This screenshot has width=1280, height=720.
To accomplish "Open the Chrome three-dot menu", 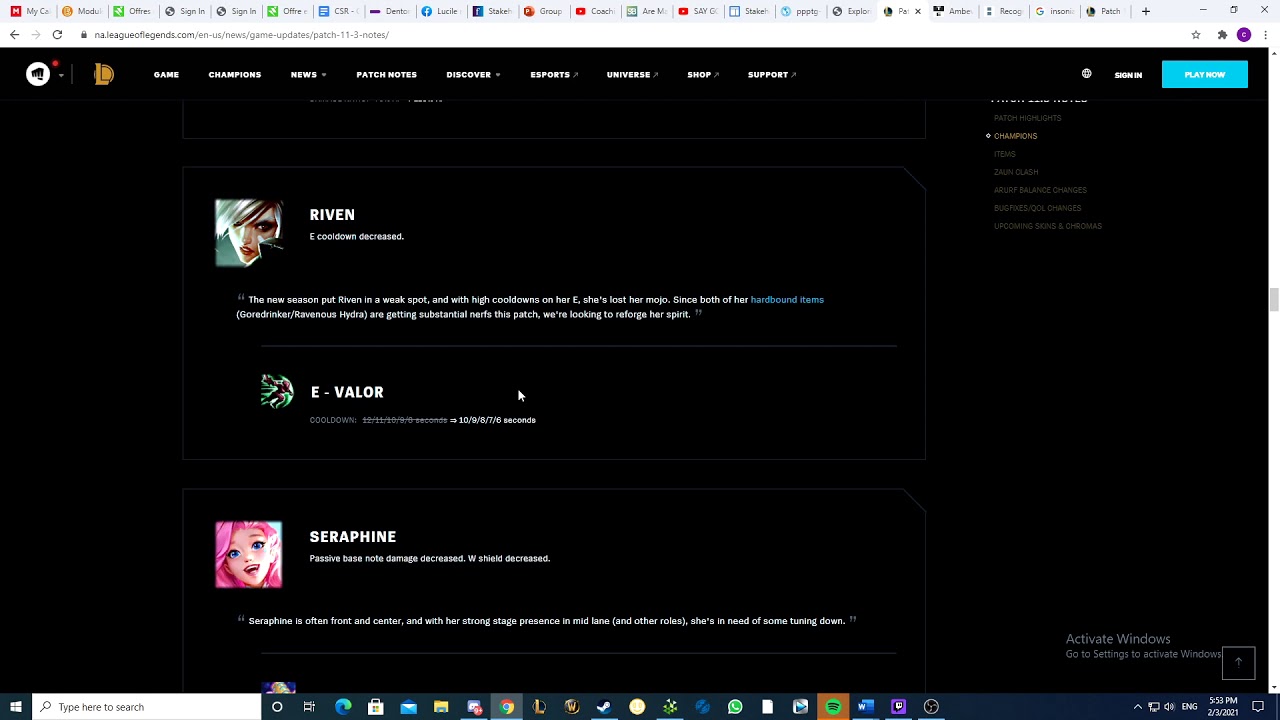I will click(1265, 35).
